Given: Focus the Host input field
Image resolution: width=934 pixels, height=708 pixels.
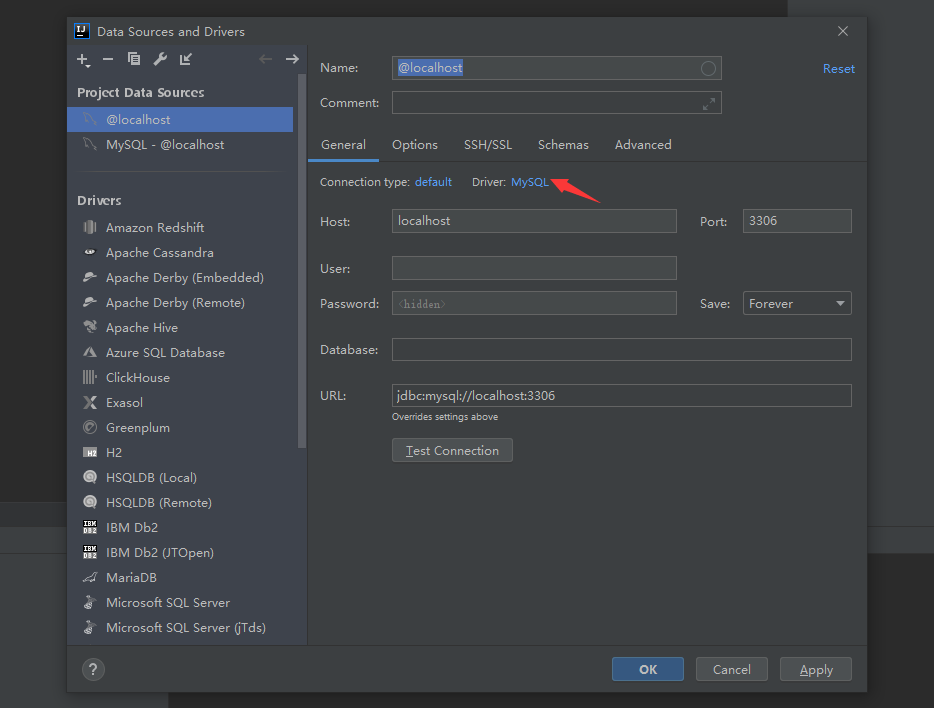Looking at the screenshot, I should (534, 221).
